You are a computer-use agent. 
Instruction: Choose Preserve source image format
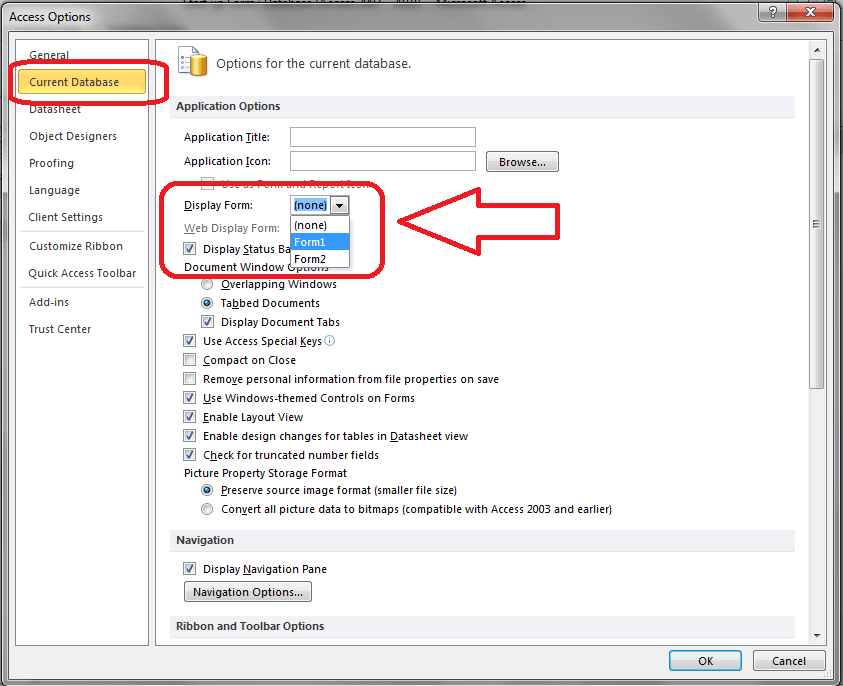pyautogui.click(x=207, y=490)
